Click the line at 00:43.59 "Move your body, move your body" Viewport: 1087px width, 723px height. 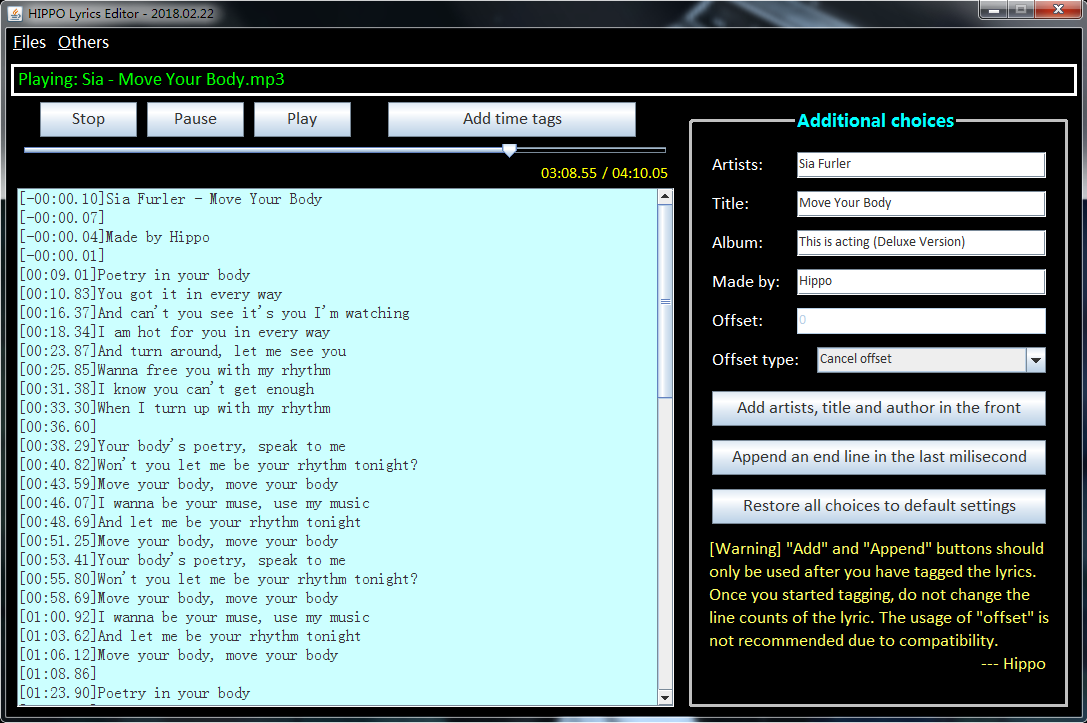click(179, 485)
